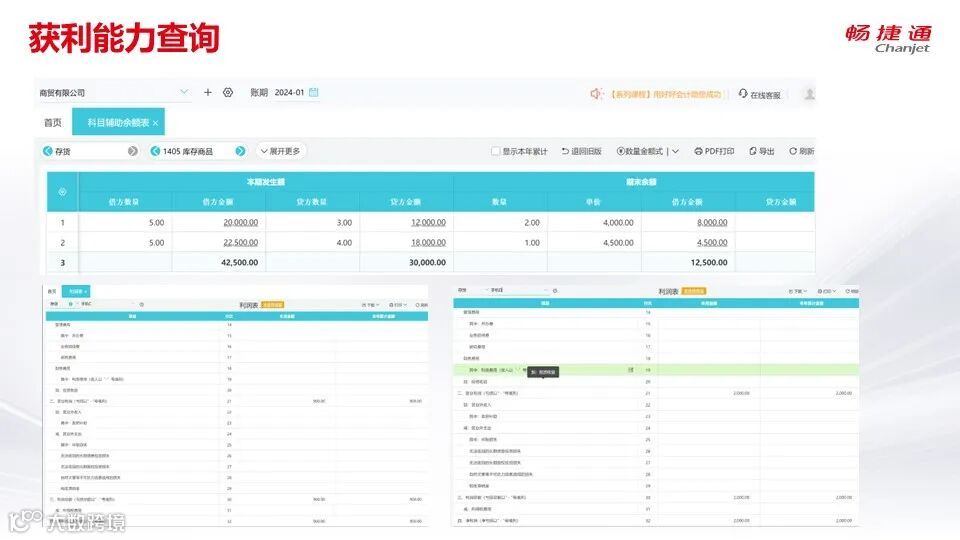Click 刷新 refresh button in main toolbar
The image size is (960, 540).
(801, 151)
